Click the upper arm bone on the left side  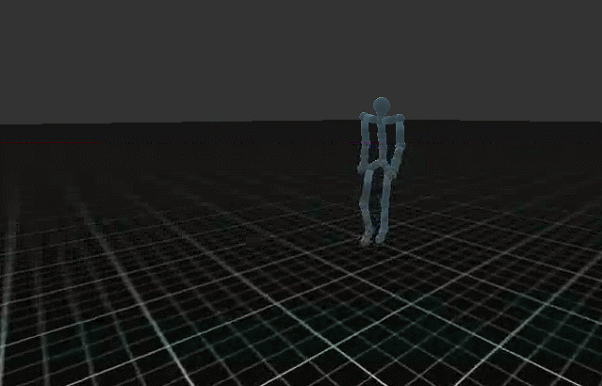coord(364,132)
